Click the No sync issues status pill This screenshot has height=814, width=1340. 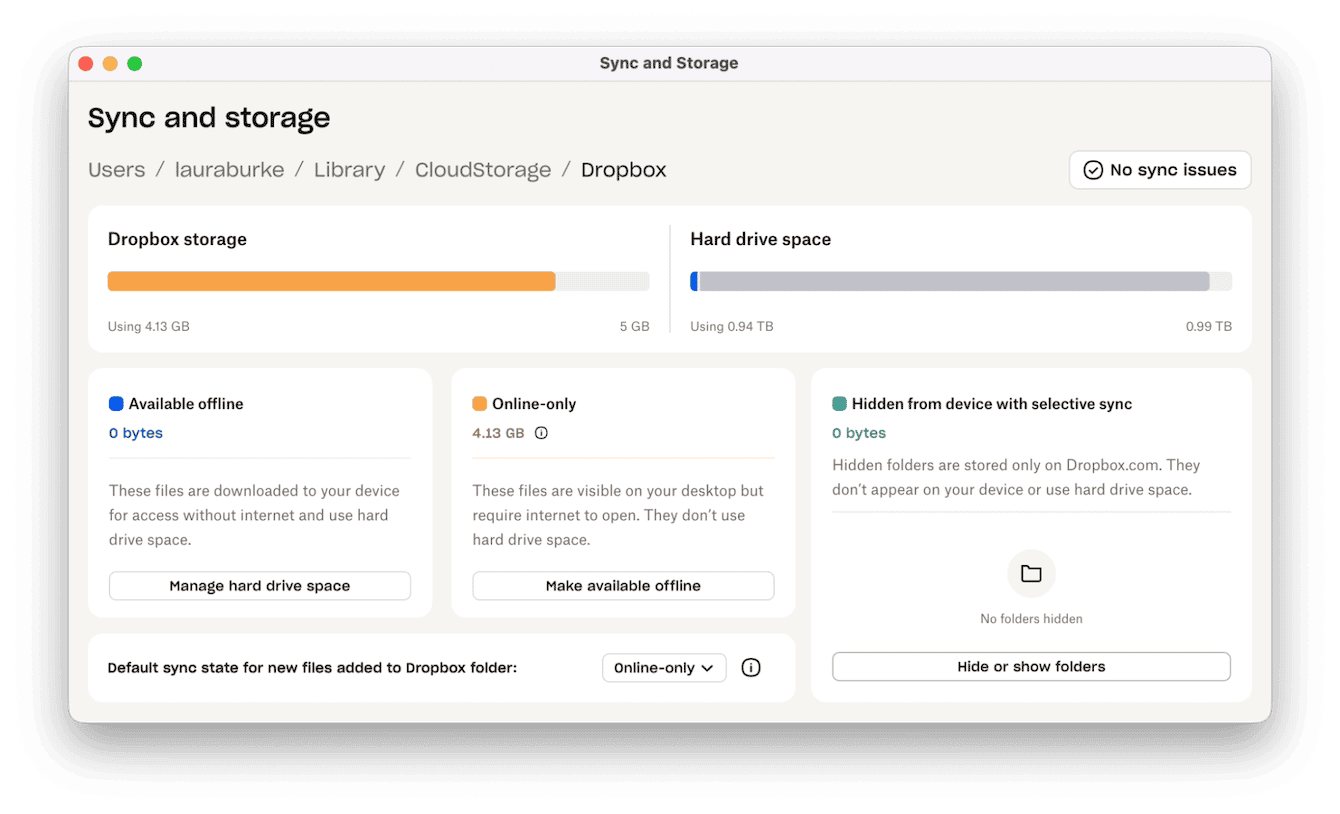(1159, 170)
